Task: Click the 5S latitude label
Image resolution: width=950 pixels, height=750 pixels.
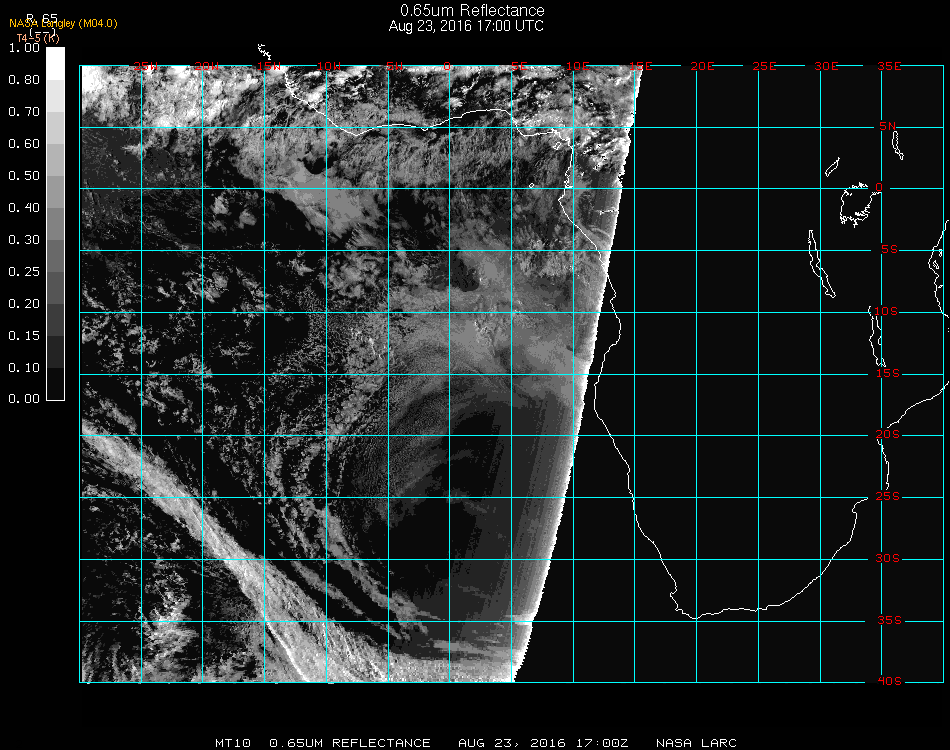Action: coord(889,250)
